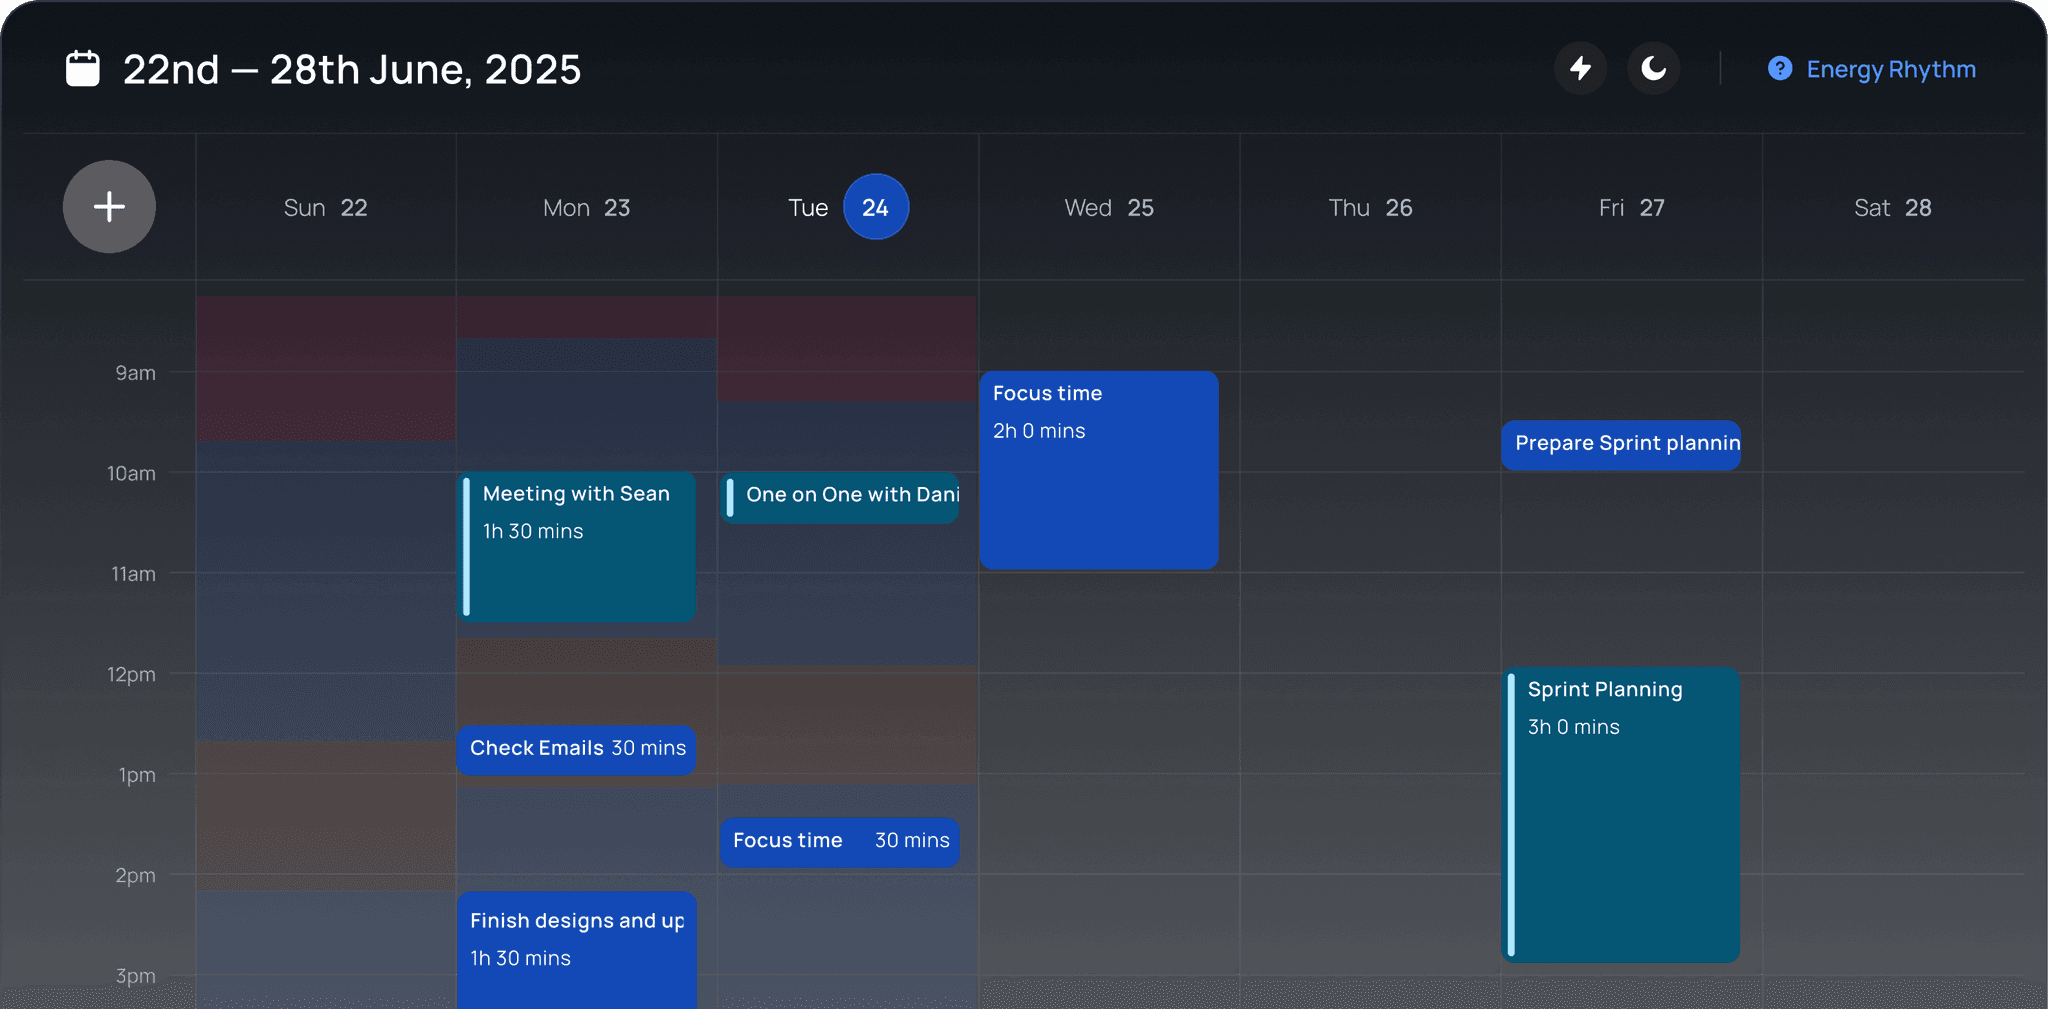Viewport: 2048px width, 1009px height.
Task: Click the lightning bolt icon in the header
Action: pos(1580,68)
